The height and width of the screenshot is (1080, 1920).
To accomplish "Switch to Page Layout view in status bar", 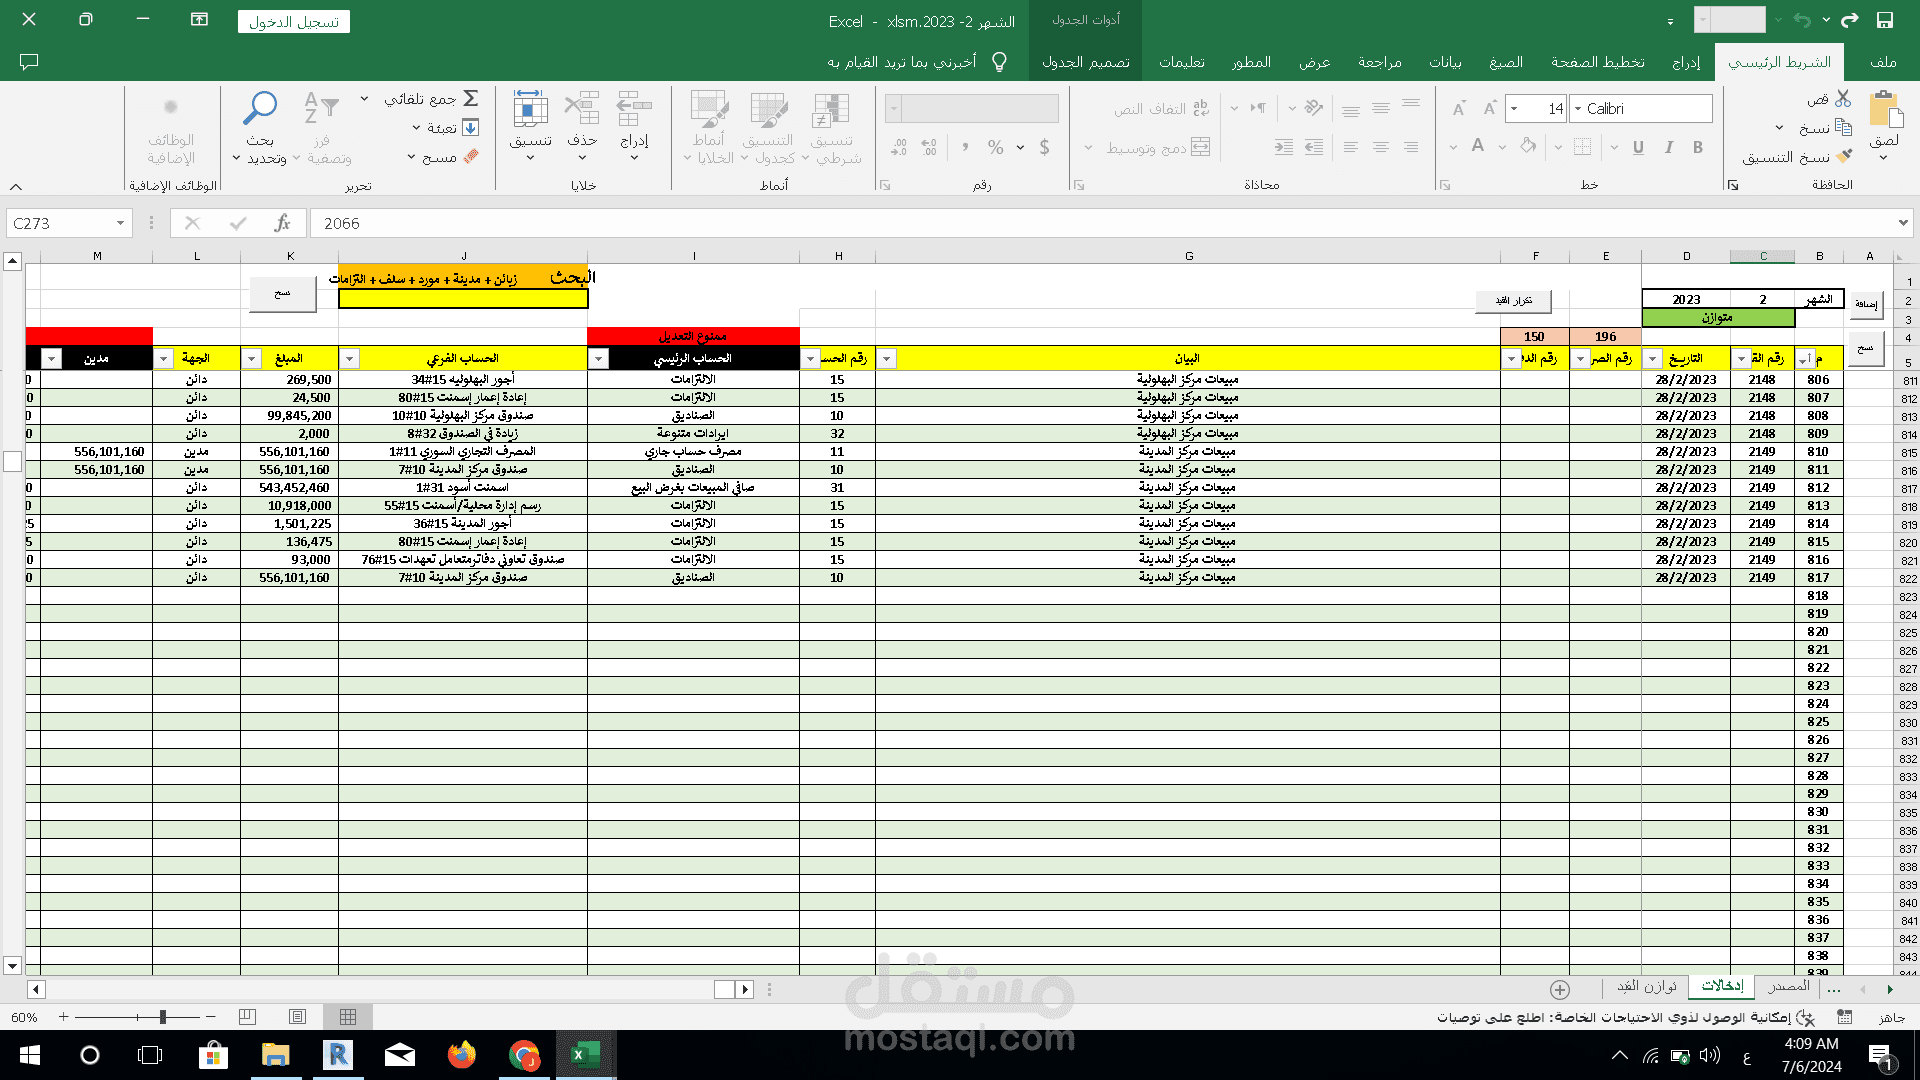I will click(297, 1017).
